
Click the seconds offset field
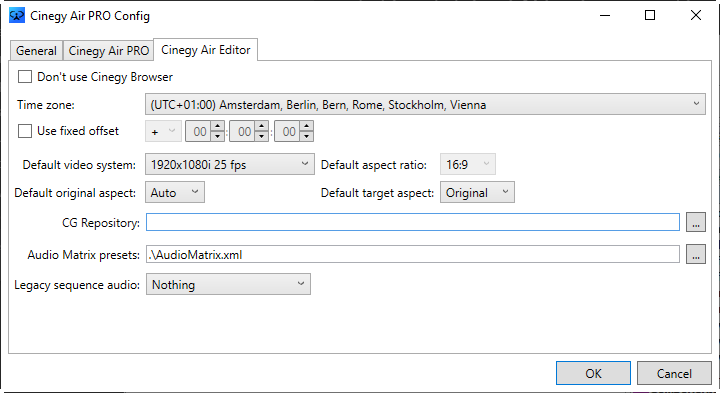click(287, 131)
